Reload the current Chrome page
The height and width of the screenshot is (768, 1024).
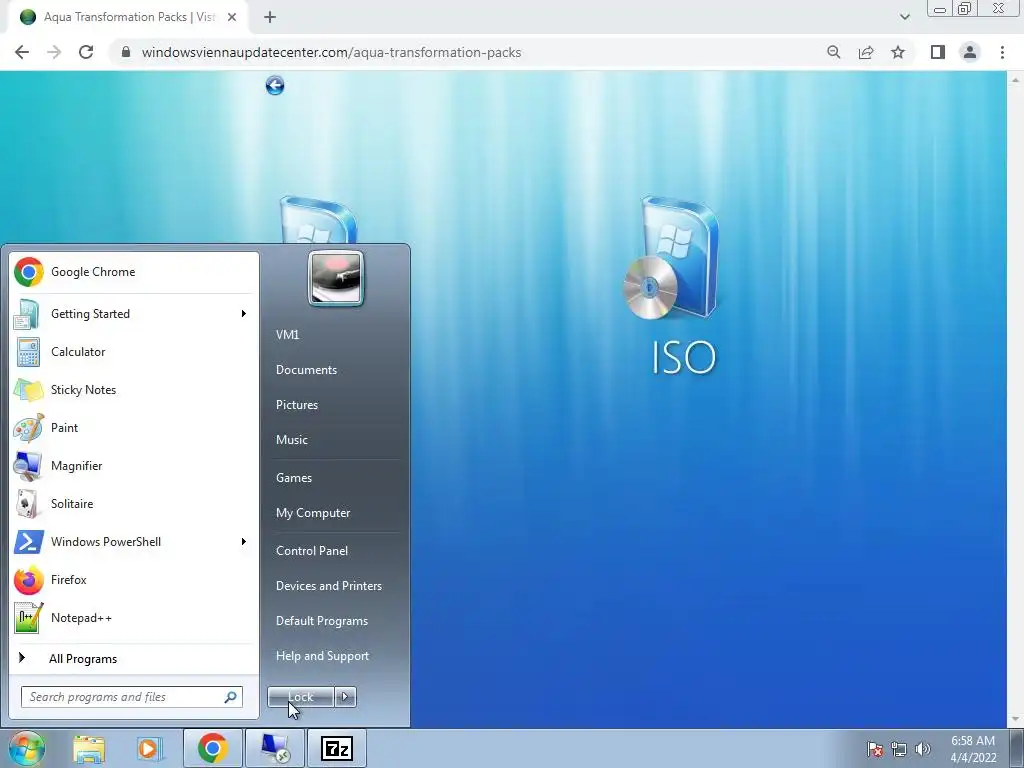point(86,52)
